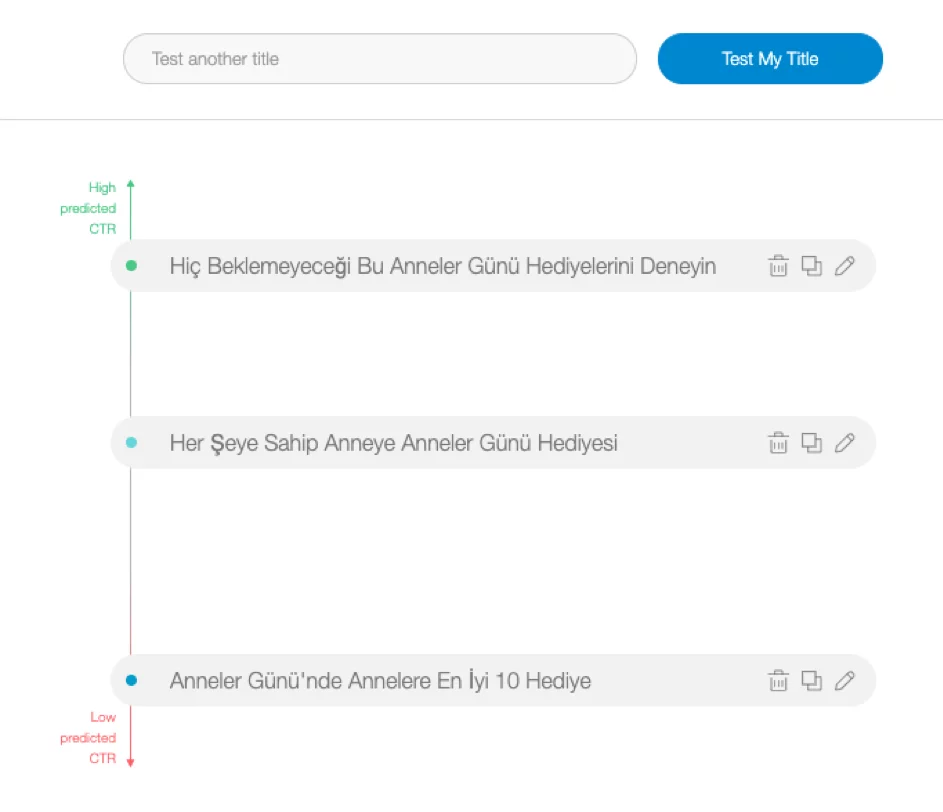Copy the En İyi 10 Hediye title
Image resolution: width=943 pixels, height=812 pixels.
811,680
